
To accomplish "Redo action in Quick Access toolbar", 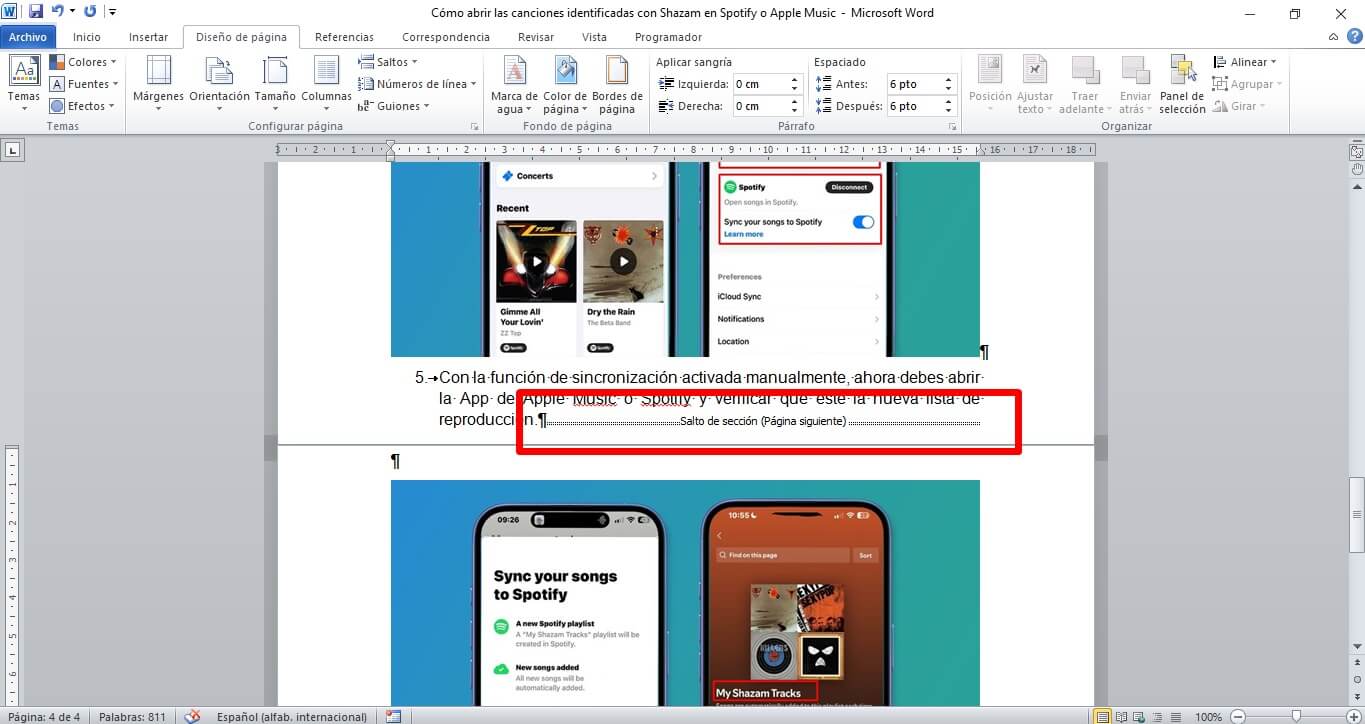I will tap(90, 12).
